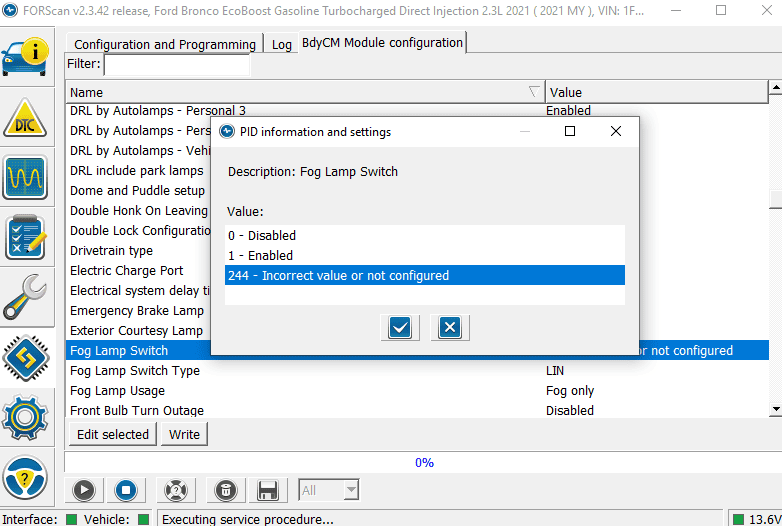Click the Write button
This screenshot has height=526, width=782.
tap(184, 434)
